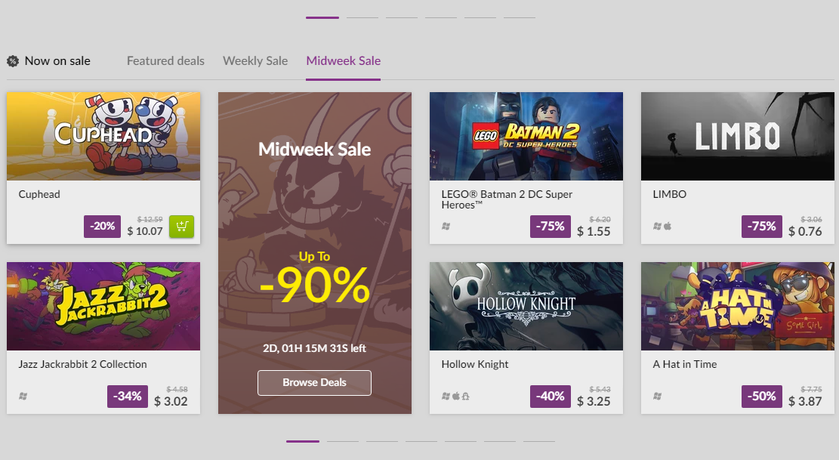Click Windows icon on Jazz Jackrabbit 2 card
This screenshot has height=460, width=839.
pyautogui.click(x=23, y=396)
